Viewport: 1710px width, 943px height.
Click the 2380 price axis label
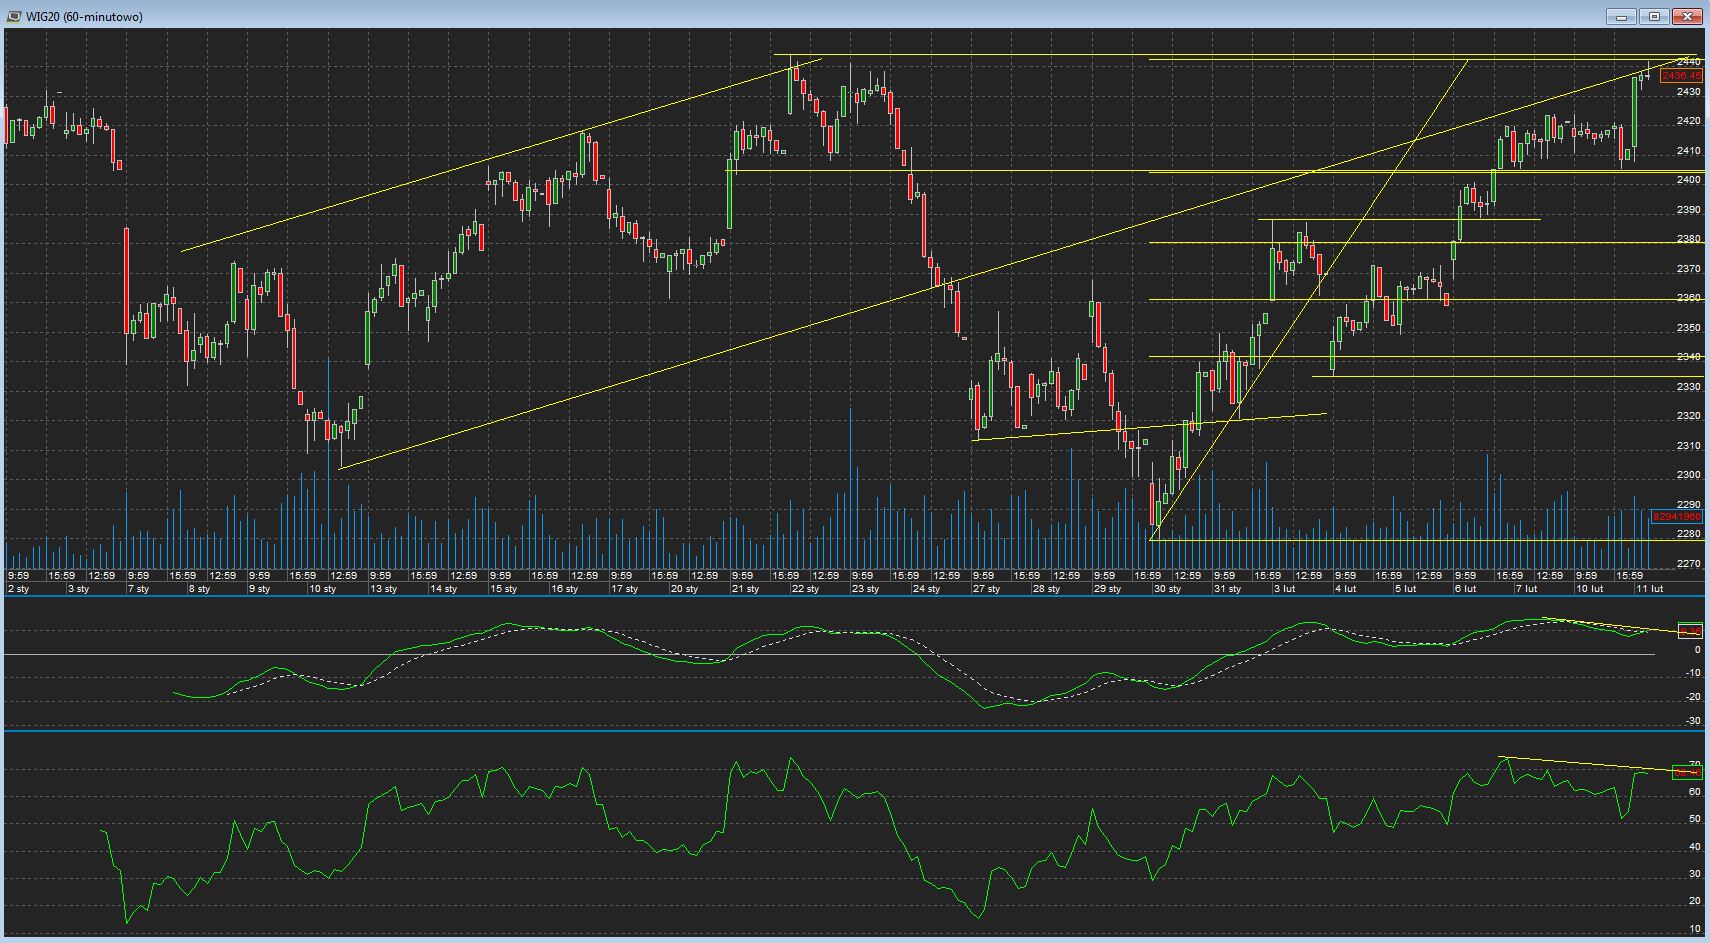(x=1688, y=239)
